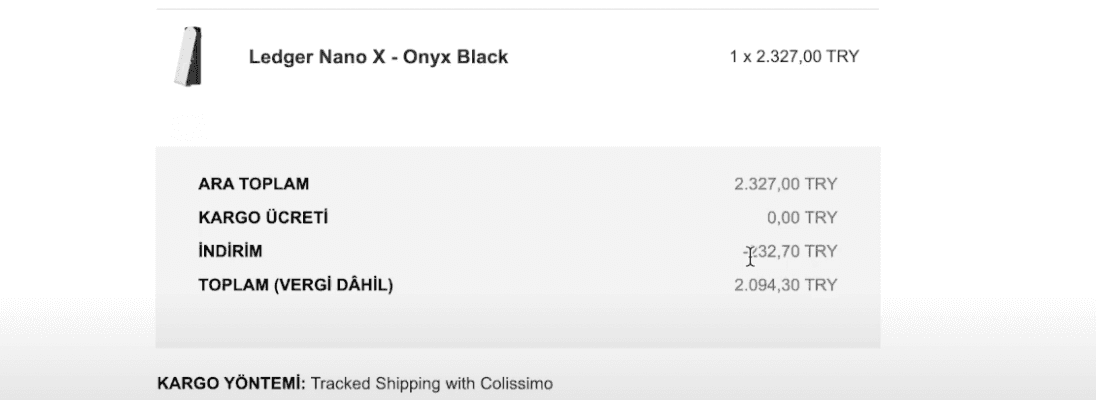This screenshot has height=400, width=1096.
Task: Click the divider line above the product
Action: 517,9
